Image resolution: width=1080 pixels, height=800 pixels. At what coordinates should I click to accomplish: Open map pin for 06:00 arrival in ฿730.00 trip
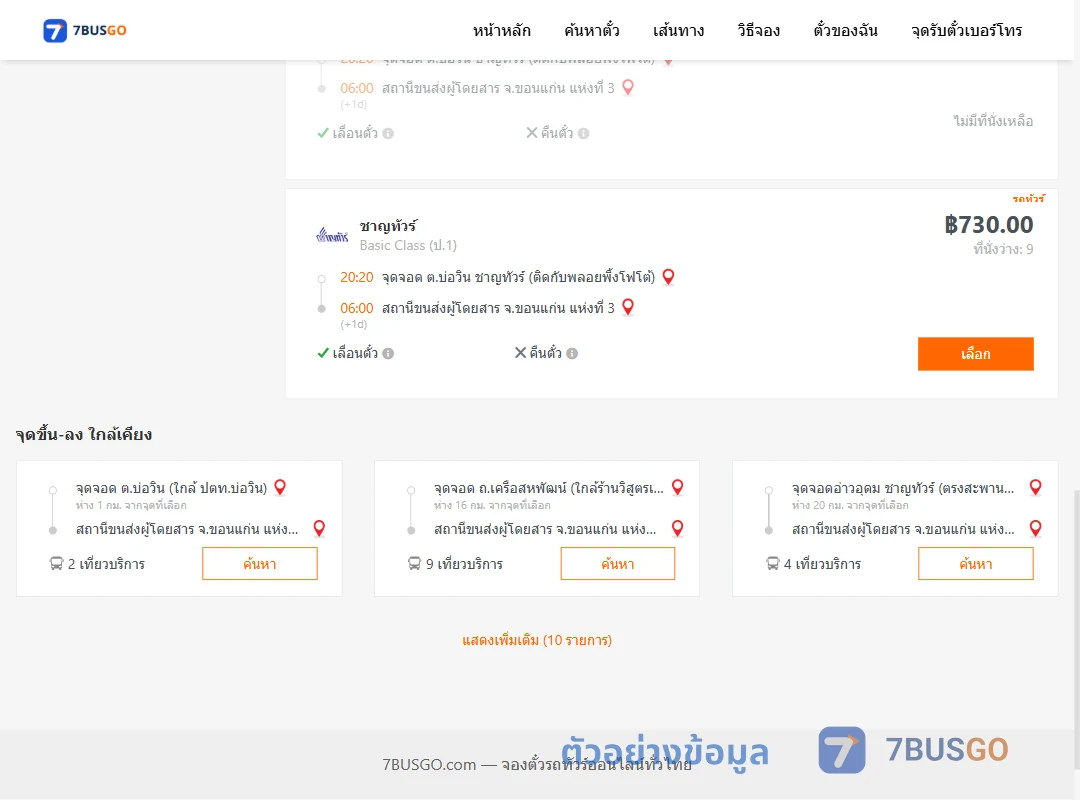coord(627,307)
